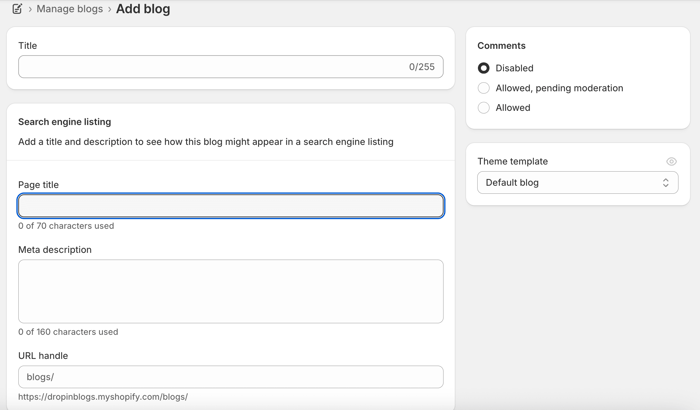
Task: Click the Search engine listing heading
Action: [65, 122]
